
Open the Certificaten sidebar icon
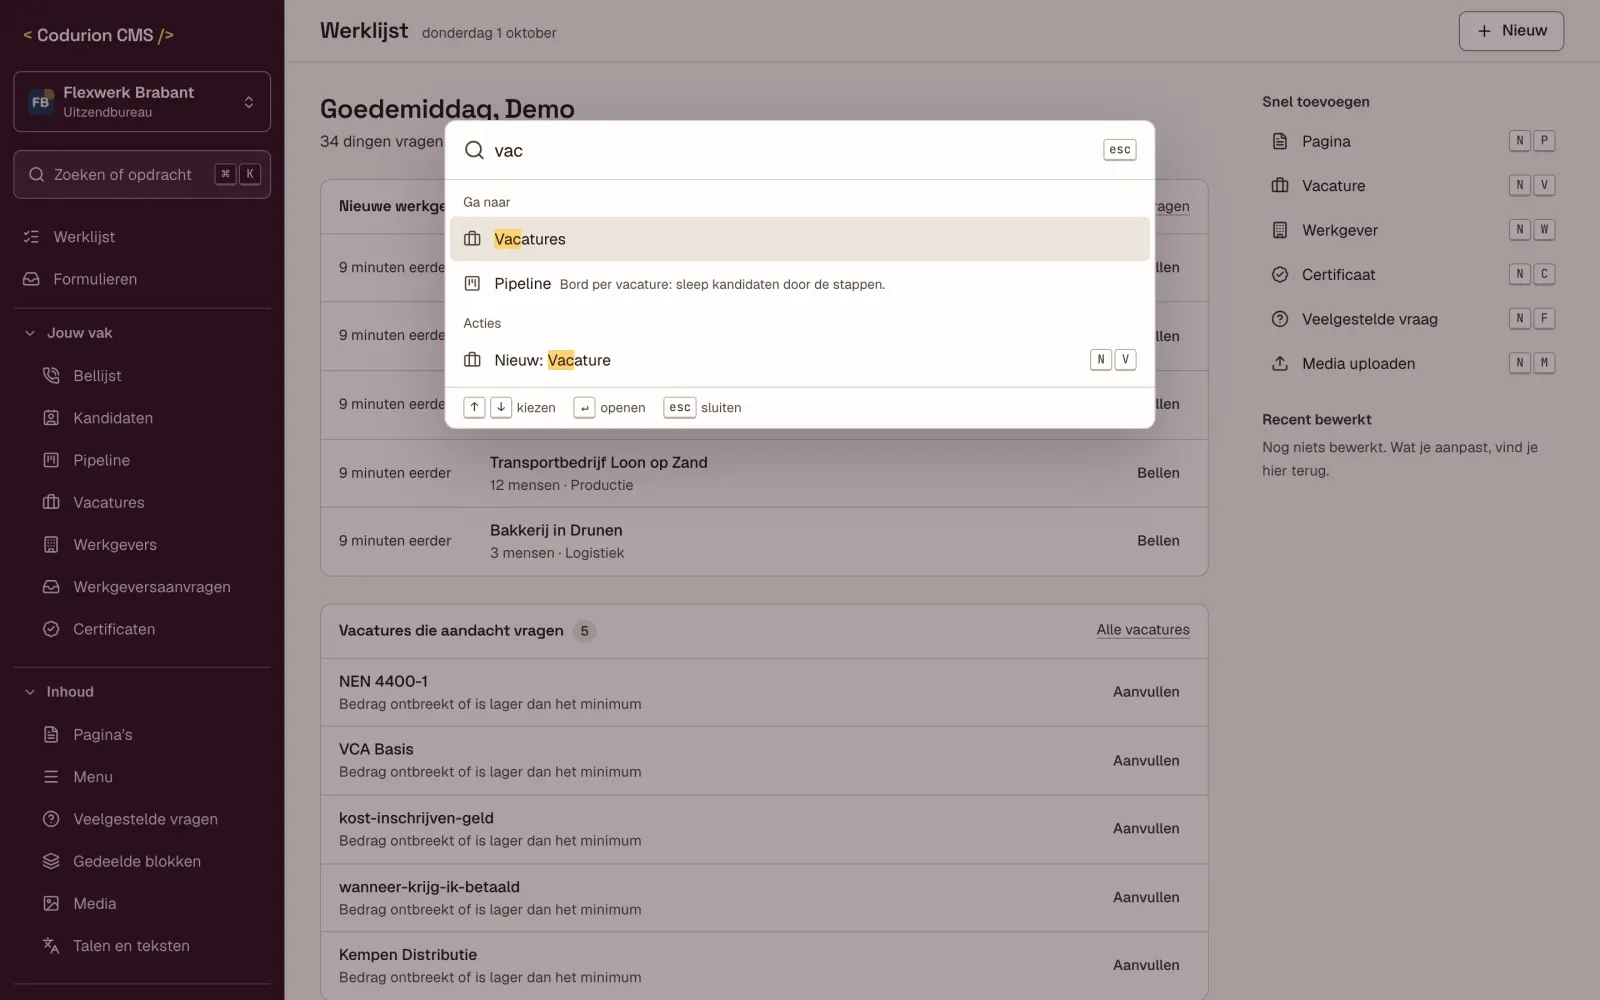coord(51,629)
